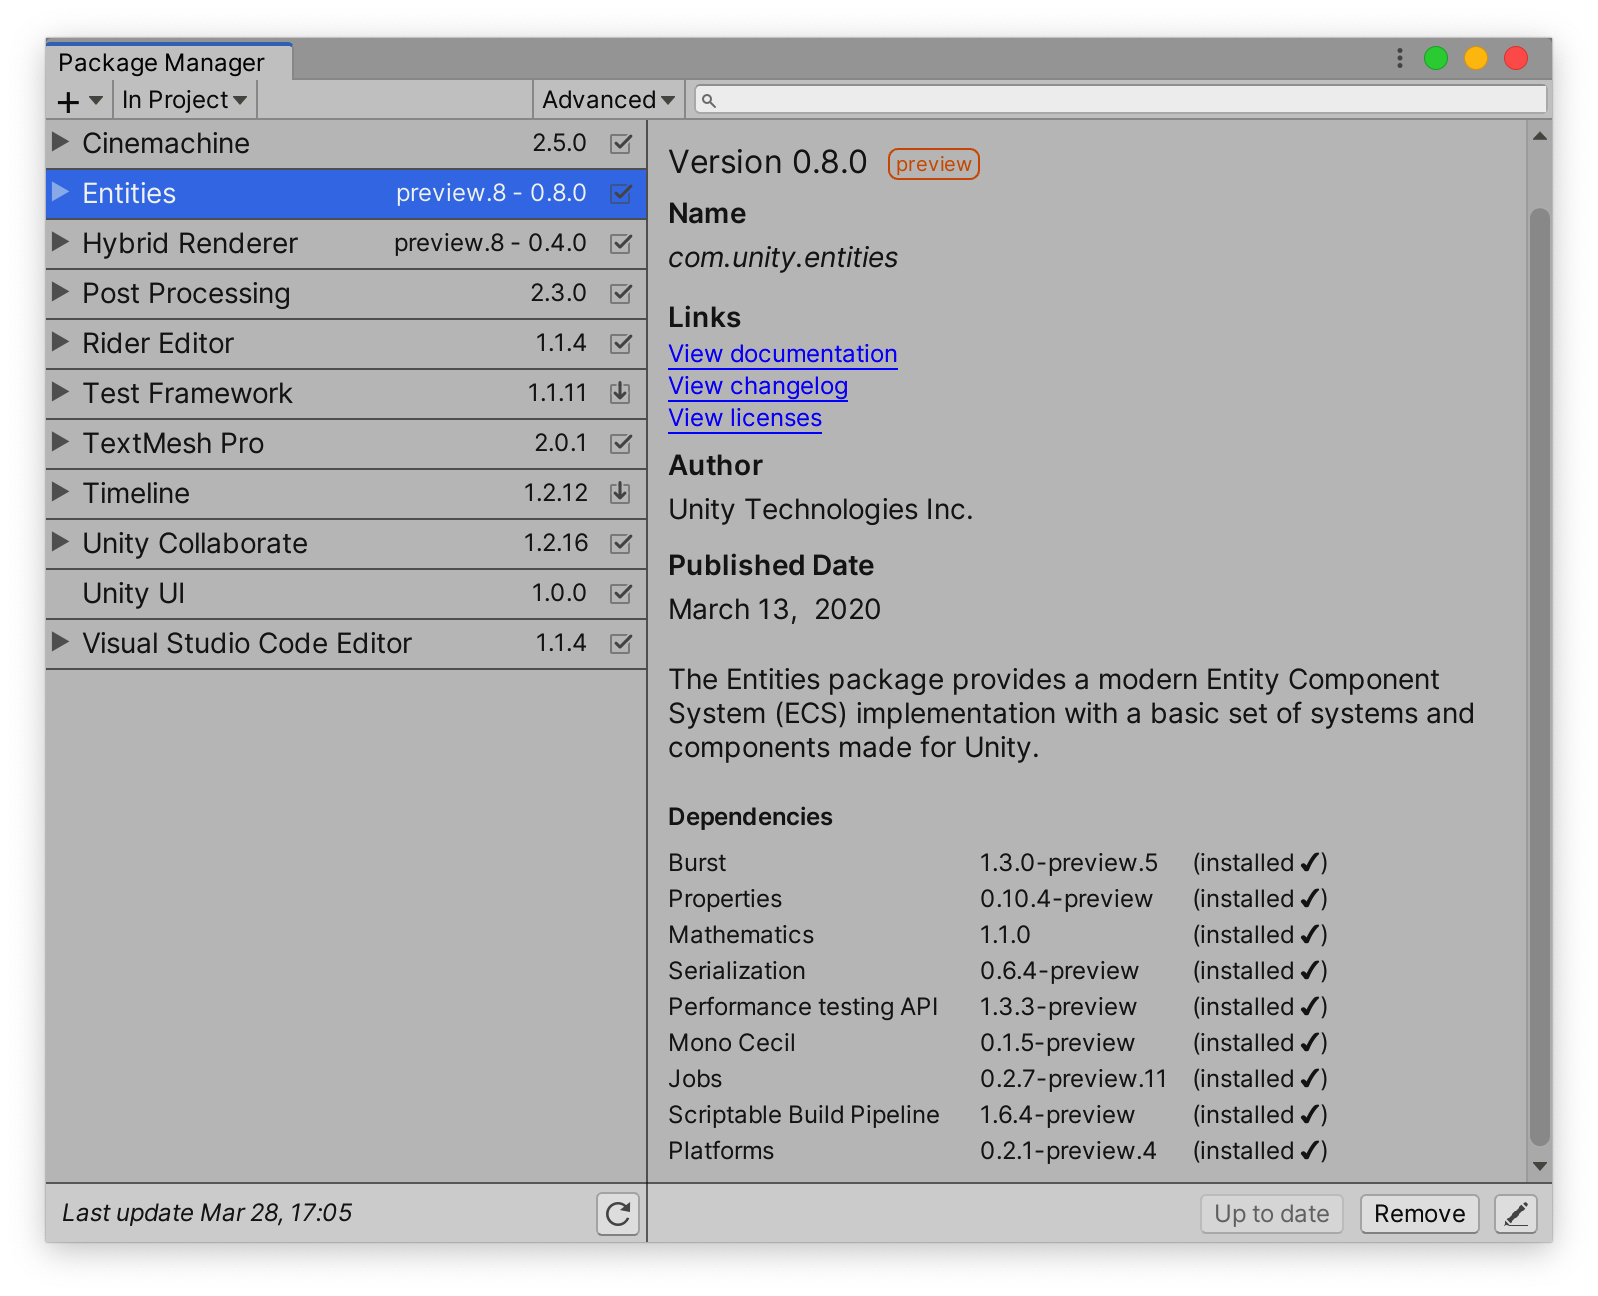
Task: Open the View documentation link
Action: (783, 354)
